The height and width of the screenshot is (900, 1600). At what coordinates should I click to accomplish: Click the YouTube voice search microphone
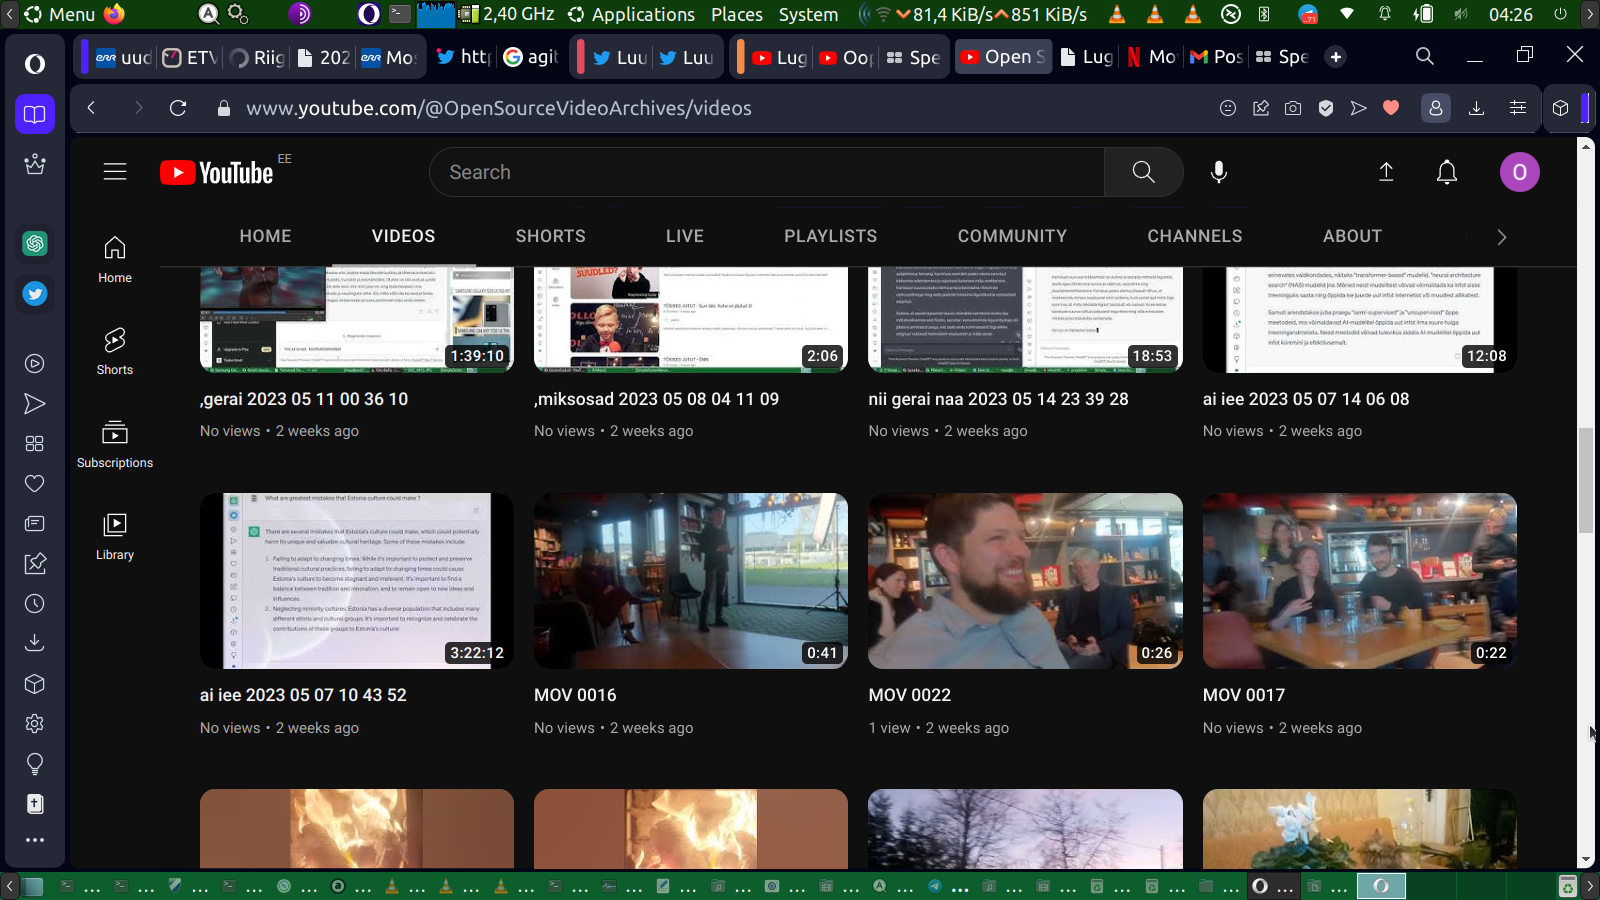pyautogui.click(x=1218, y=172)
